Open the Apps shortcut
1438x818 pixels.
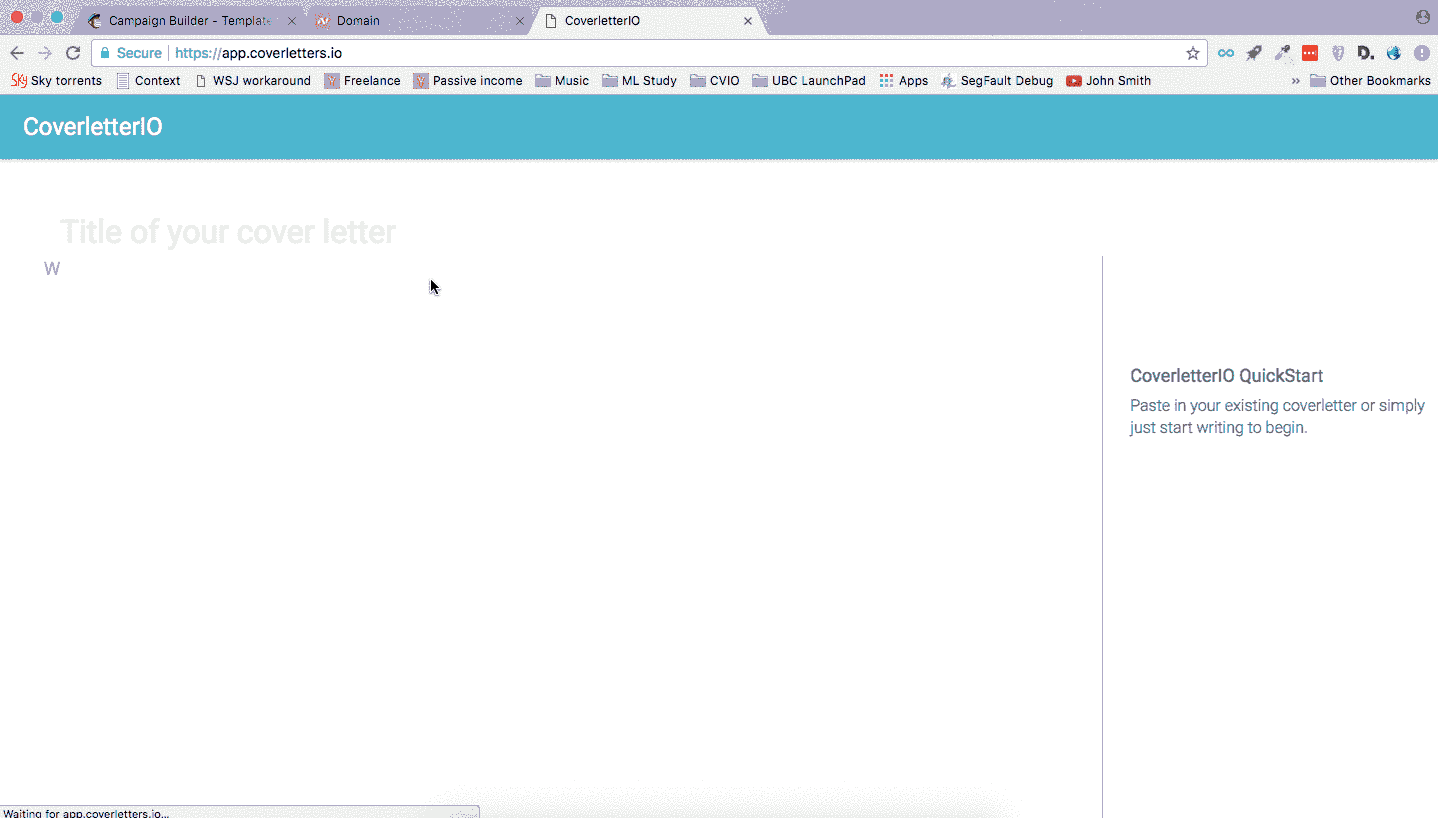click(x=904, y=81)
